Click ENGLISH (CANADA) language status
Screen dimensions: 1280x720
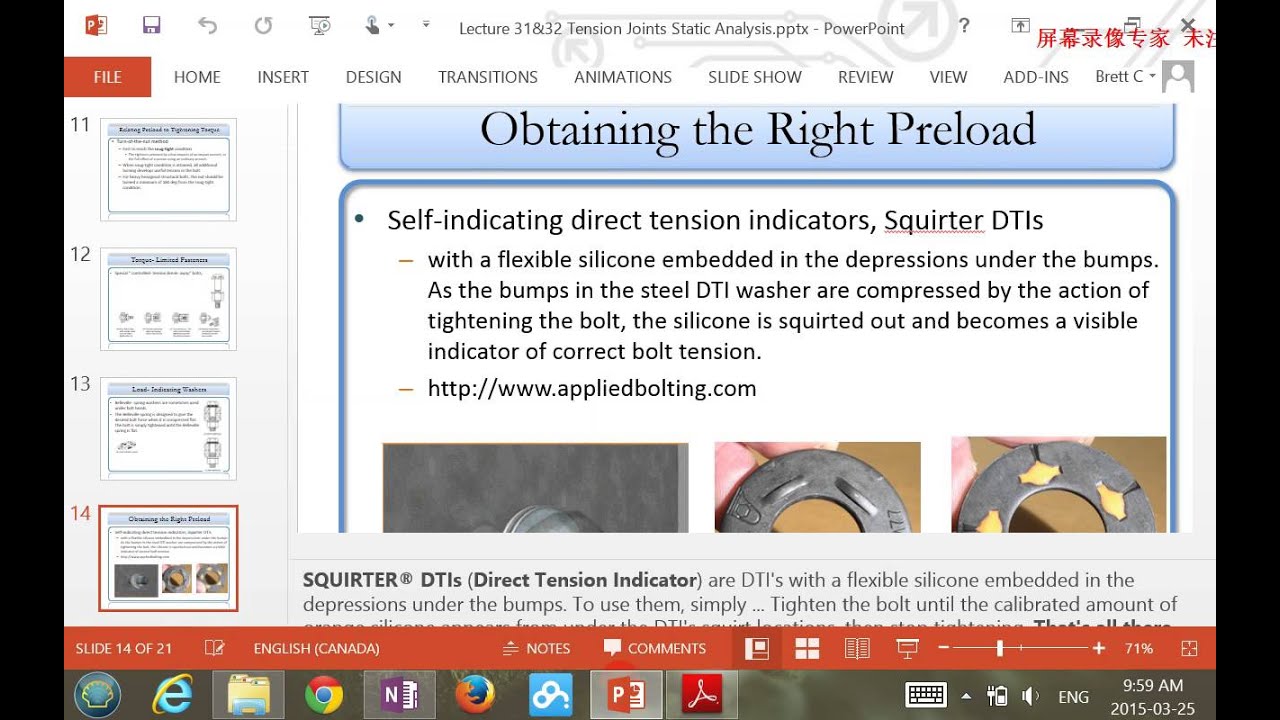(x=316, y=648)
